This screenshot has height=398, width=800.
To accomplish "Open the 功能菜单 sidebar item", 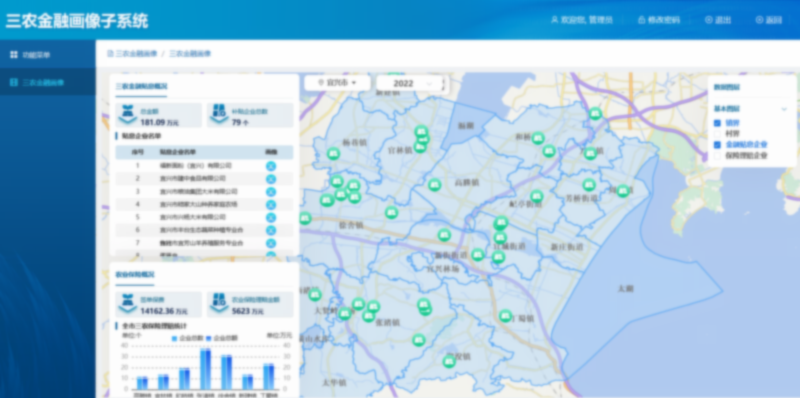I will click(47, 55).
